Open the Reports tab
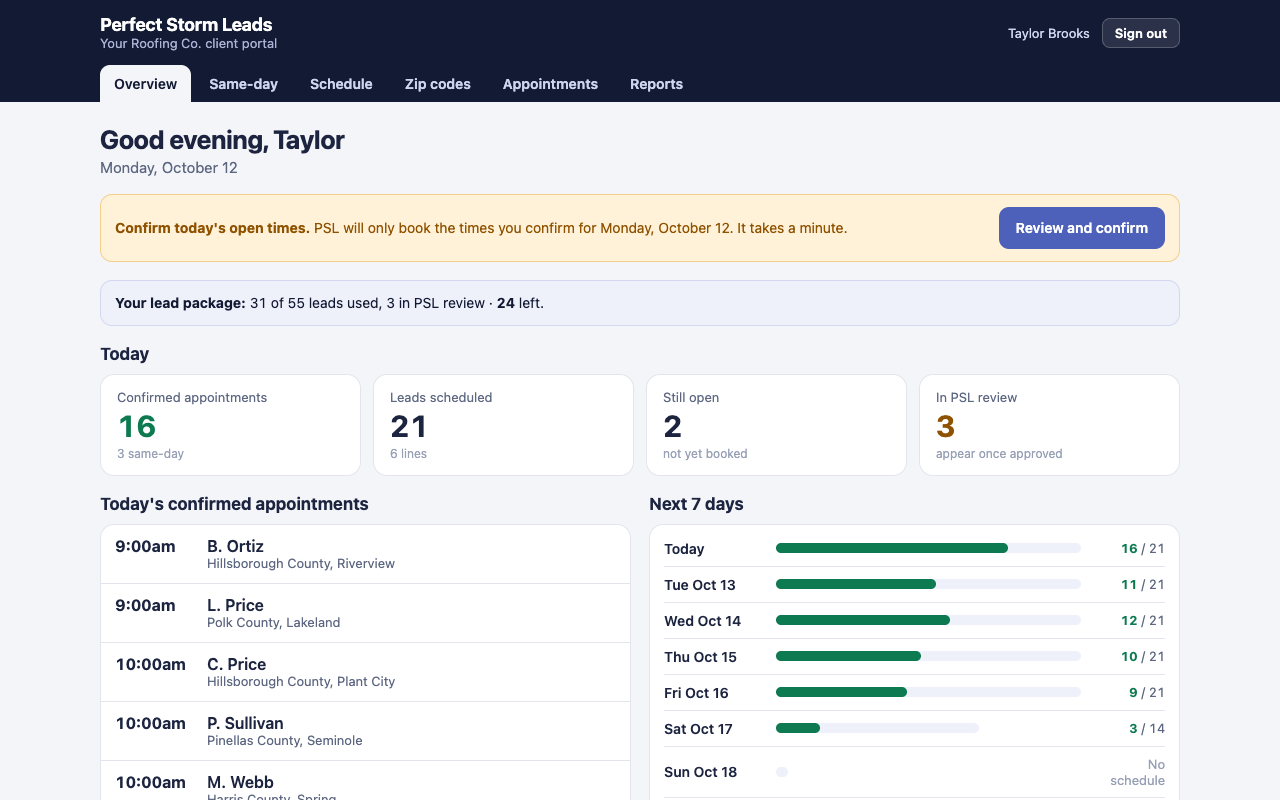1280x800 pixels. point(656,84)
